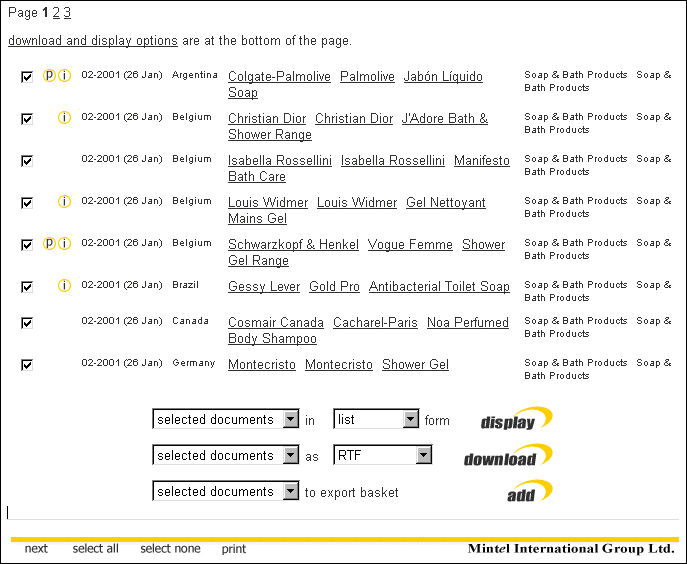Click the P icon in Colgate-Palmolive row
687x564 pixels.
pos(49,76)
